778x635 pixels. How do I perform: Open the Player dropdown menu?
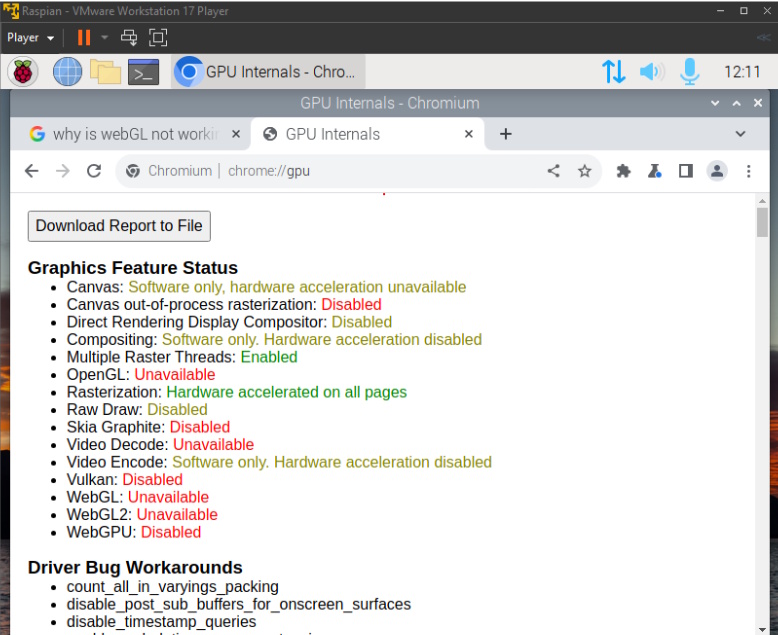click(x=31, y=38)
